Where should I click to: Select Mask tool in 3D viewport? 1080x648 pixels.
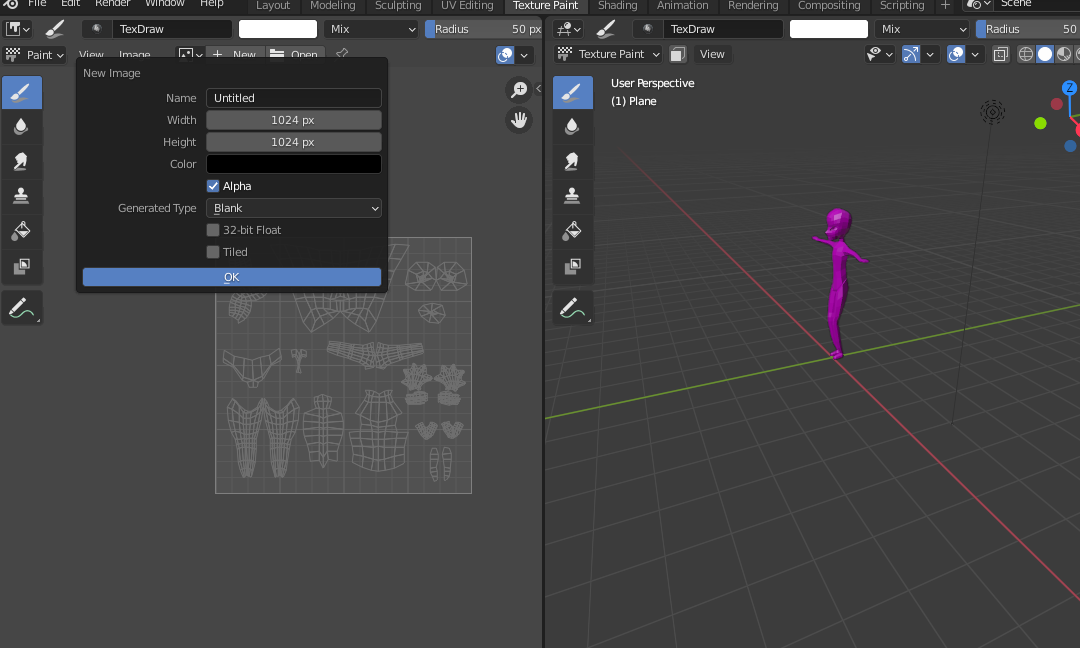pos(572,266)
